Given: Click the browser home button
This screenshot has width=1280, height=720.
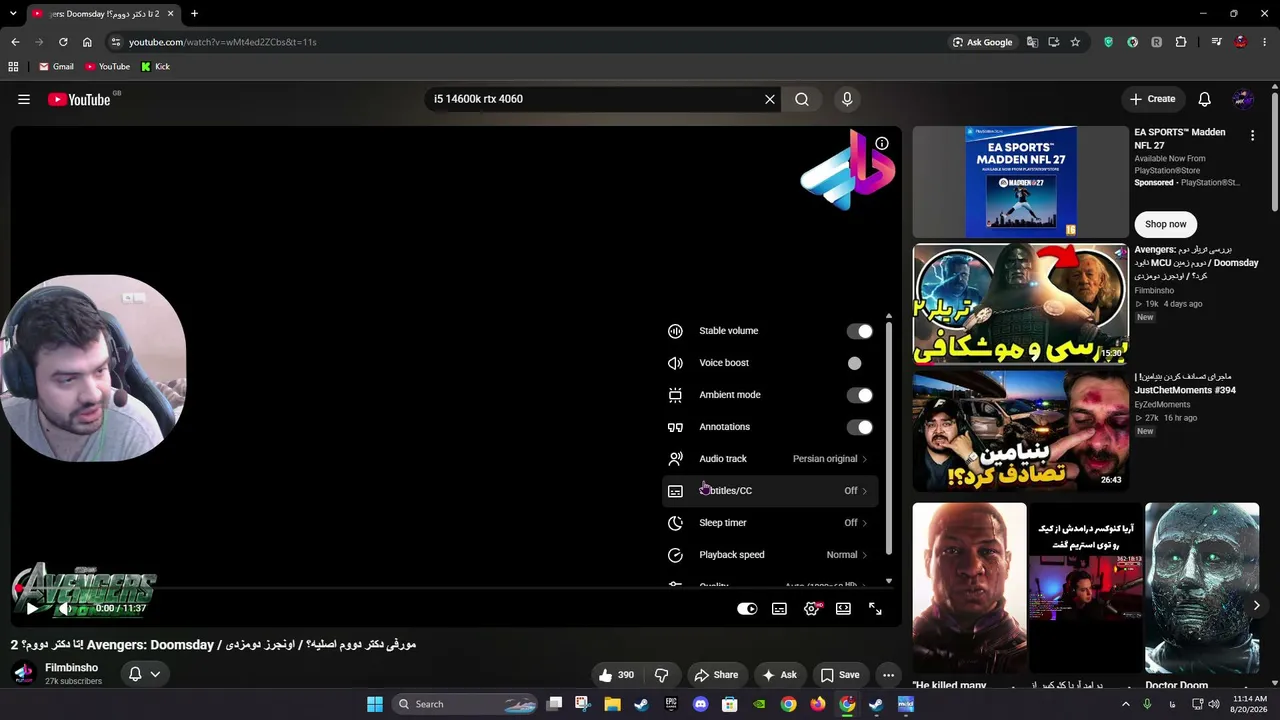Looking at the screenshot, I should pyautogui.click(x=87, y=42).
